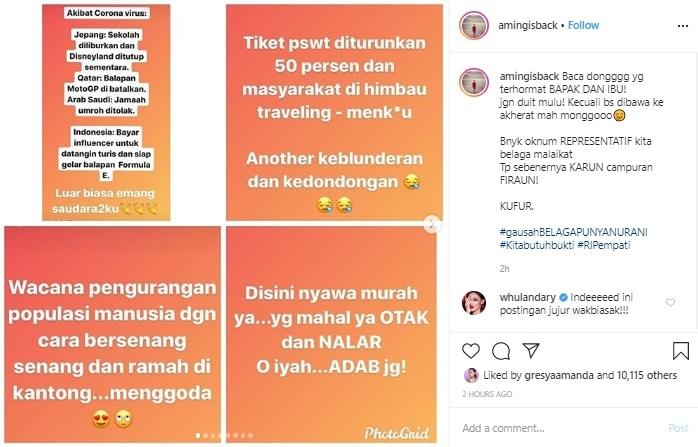Screen dimensions: 698x447
Task: Select first carousel dot indicator
Action: pos(198,435)
